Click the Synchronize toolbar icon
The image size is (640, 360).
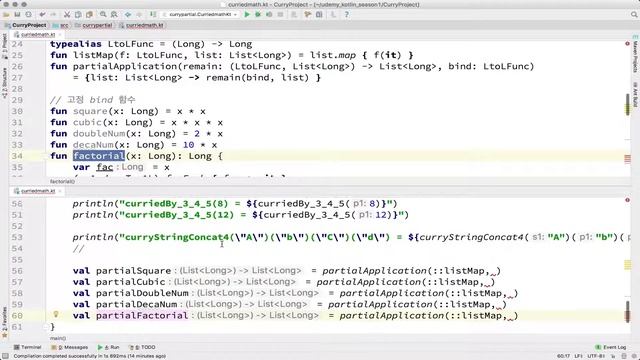click(x=28, y=15)
